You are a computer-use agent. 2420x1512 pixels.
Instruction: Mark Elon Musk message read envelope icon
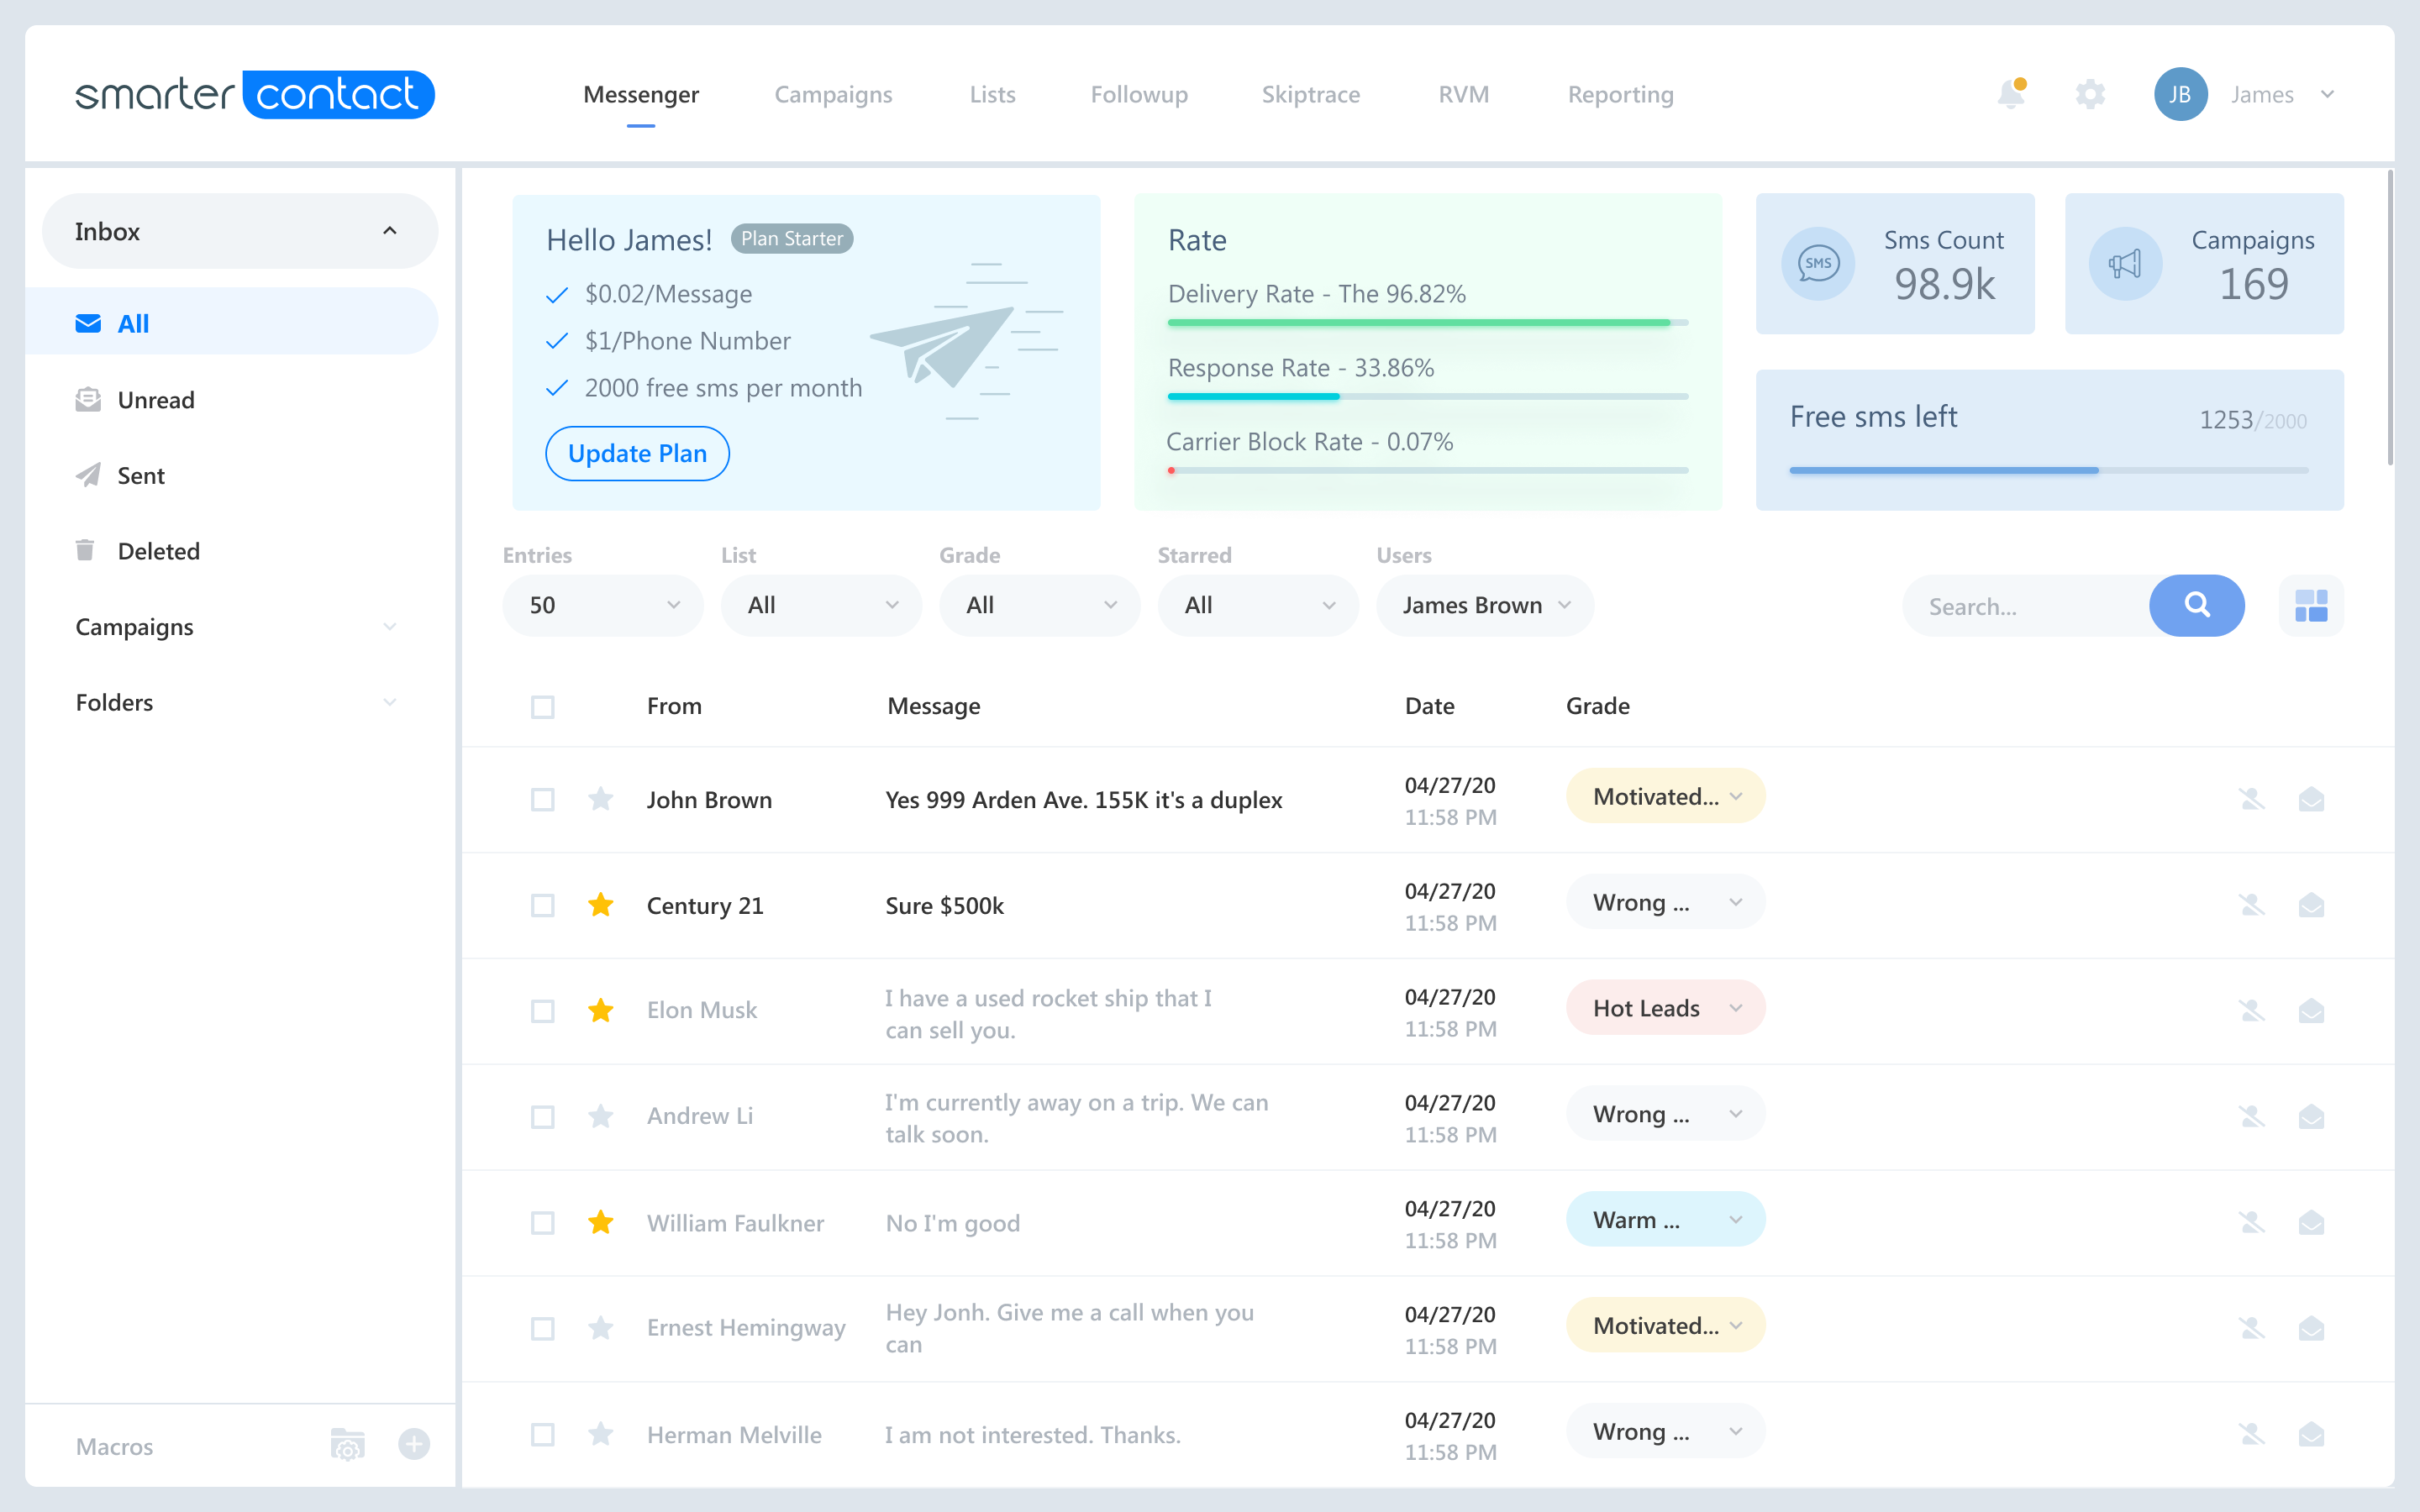click(x=2311, y=1011)
